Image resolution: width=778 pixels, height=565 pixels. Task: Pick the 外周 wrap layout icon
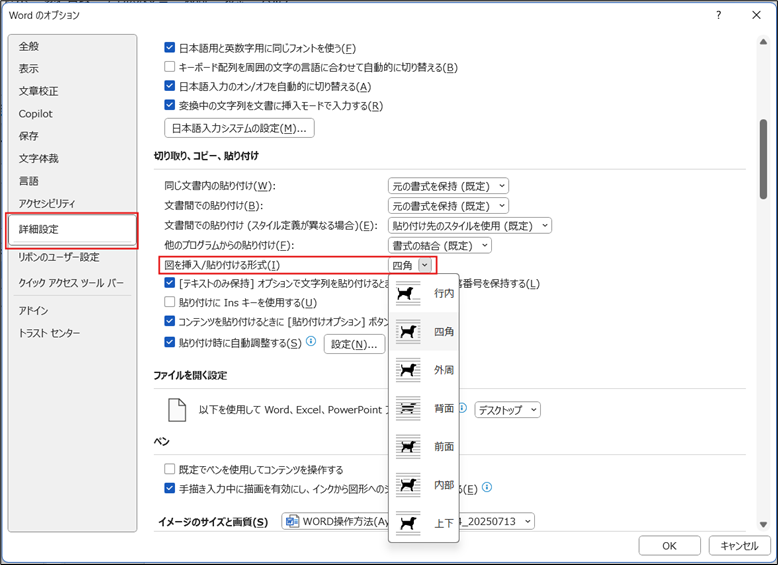408,370
